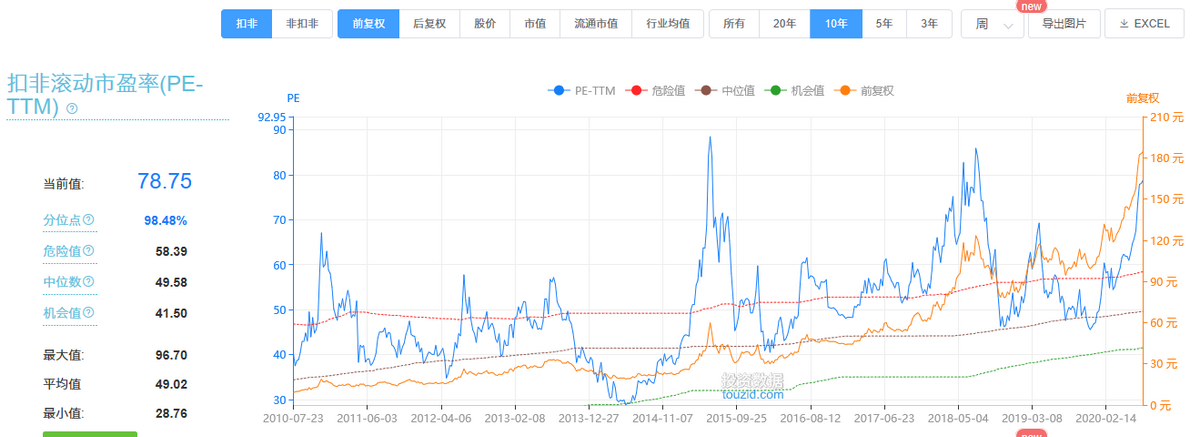Click x-axis date 2012-04-06
This screenshot has height=437, width=1200.
point(441,420)
